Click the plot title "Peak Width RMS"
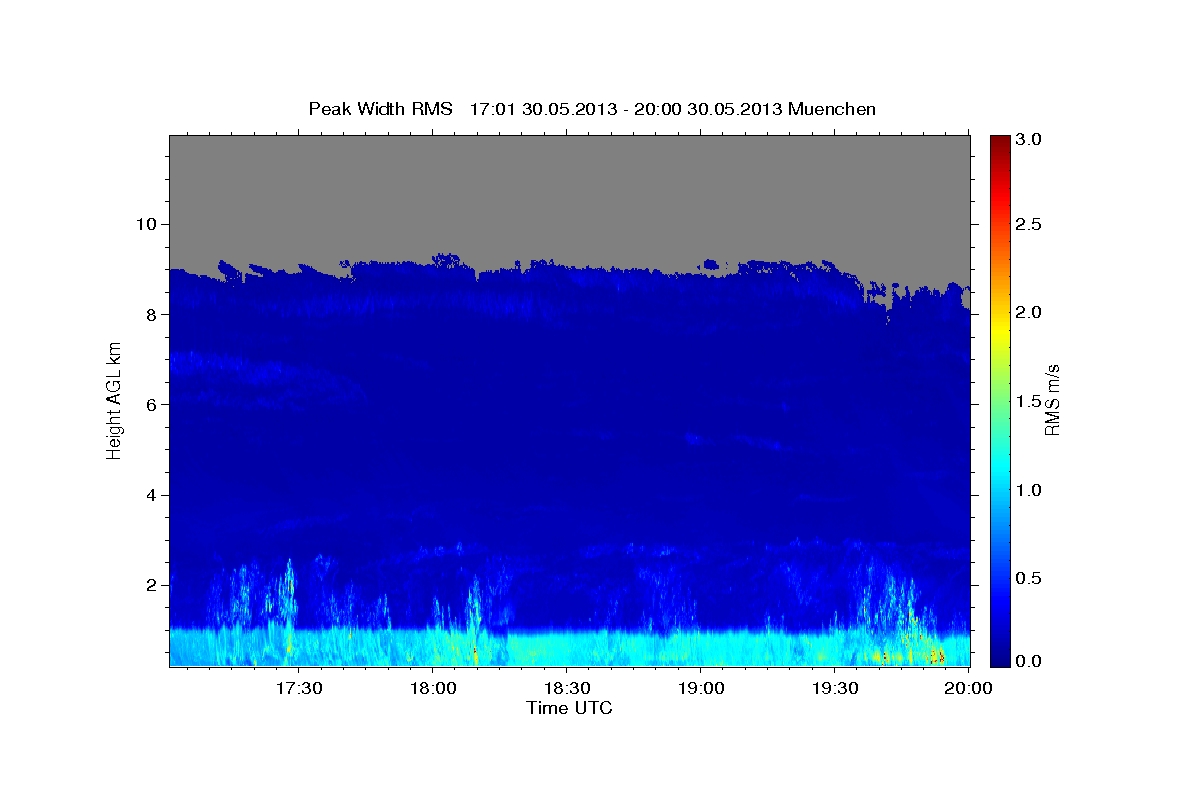 tap(380, 108)
